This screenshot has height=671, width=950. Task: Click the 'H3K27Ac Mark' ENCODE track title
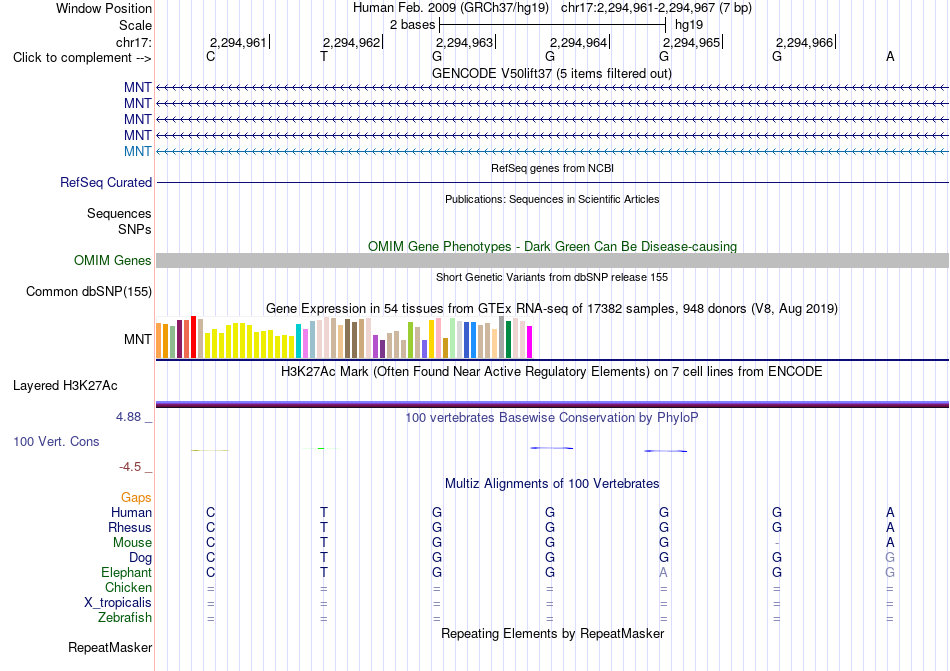551,371
